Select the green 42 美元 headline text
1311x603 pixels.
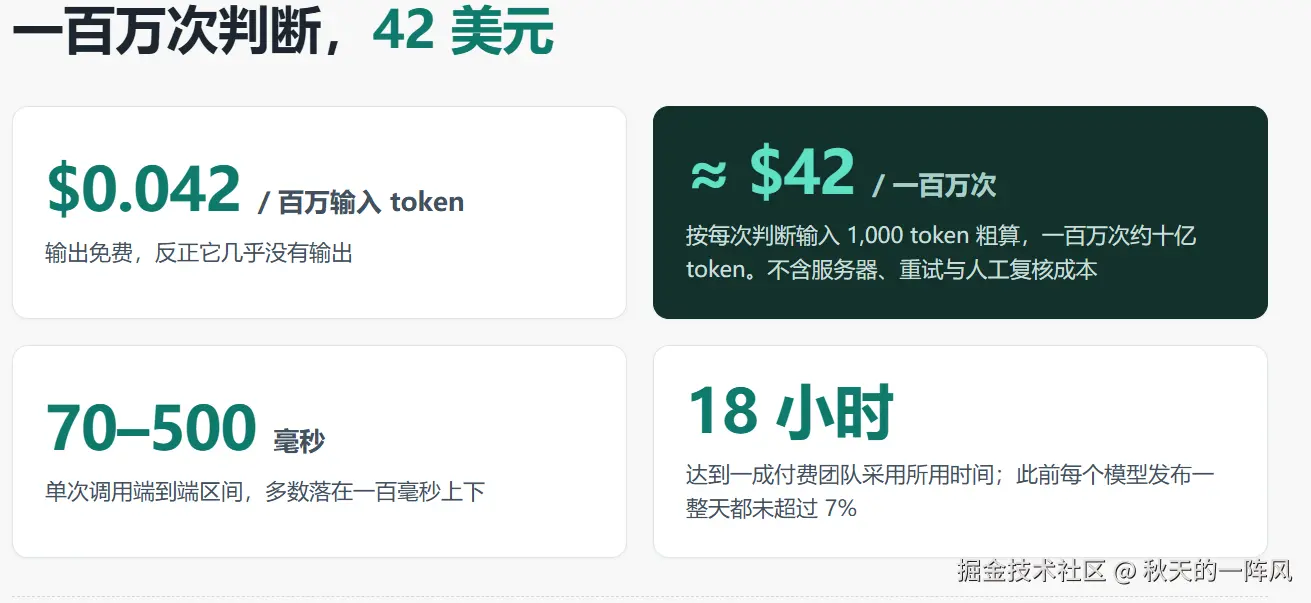(462, 33)
